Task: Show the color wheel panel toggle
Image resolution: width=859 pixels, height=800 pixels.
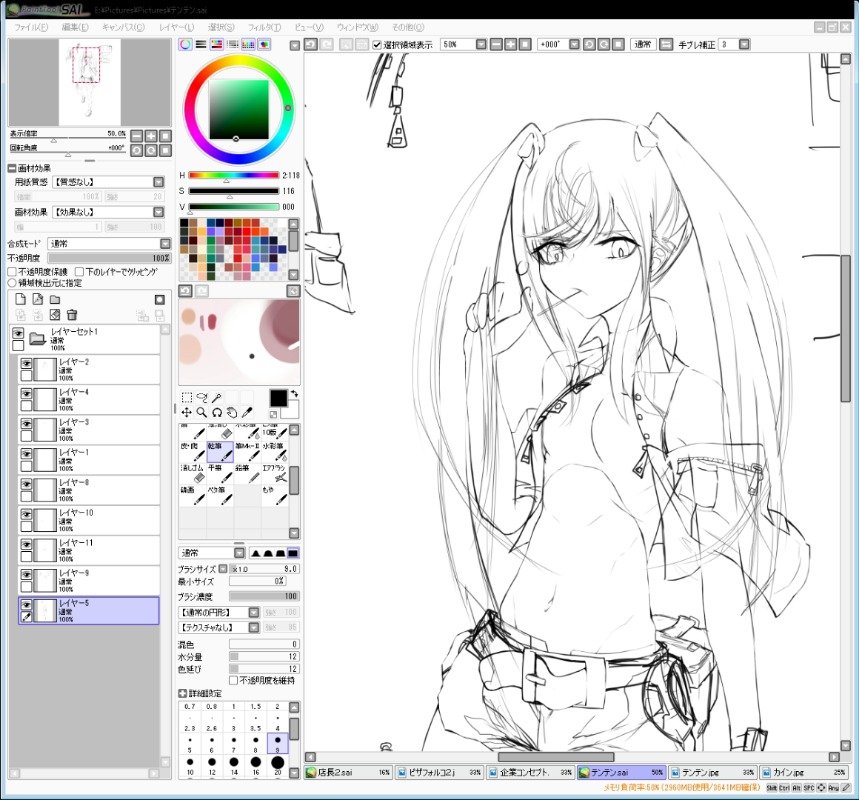Action: (186, 45)
